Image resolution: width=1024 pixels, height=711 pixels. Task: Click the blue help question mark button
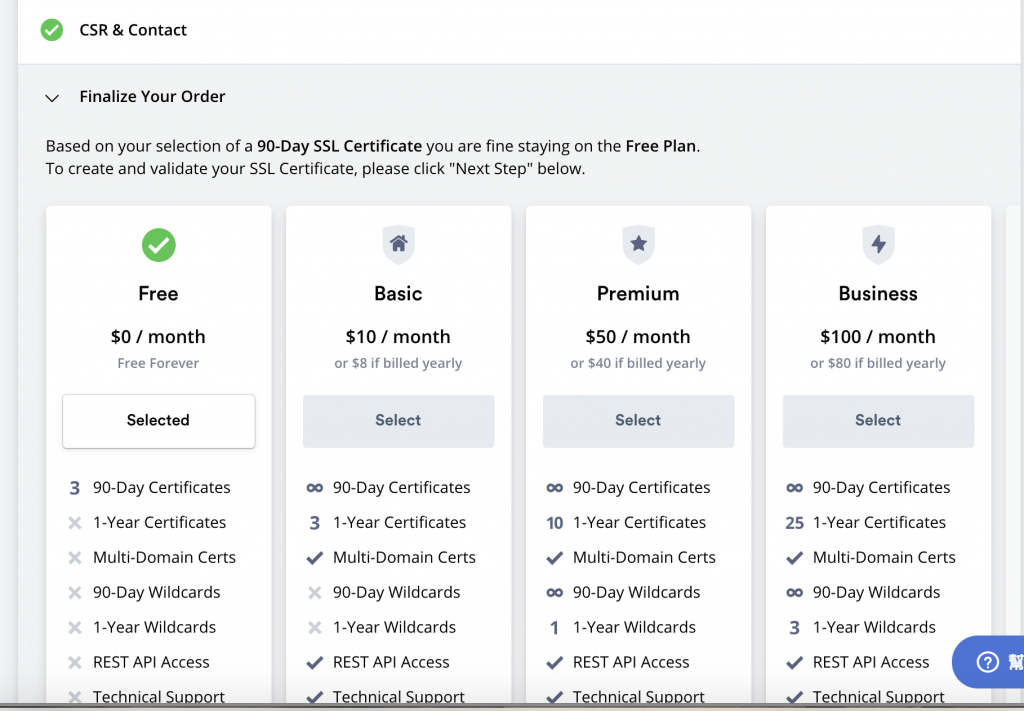(987, 662)
